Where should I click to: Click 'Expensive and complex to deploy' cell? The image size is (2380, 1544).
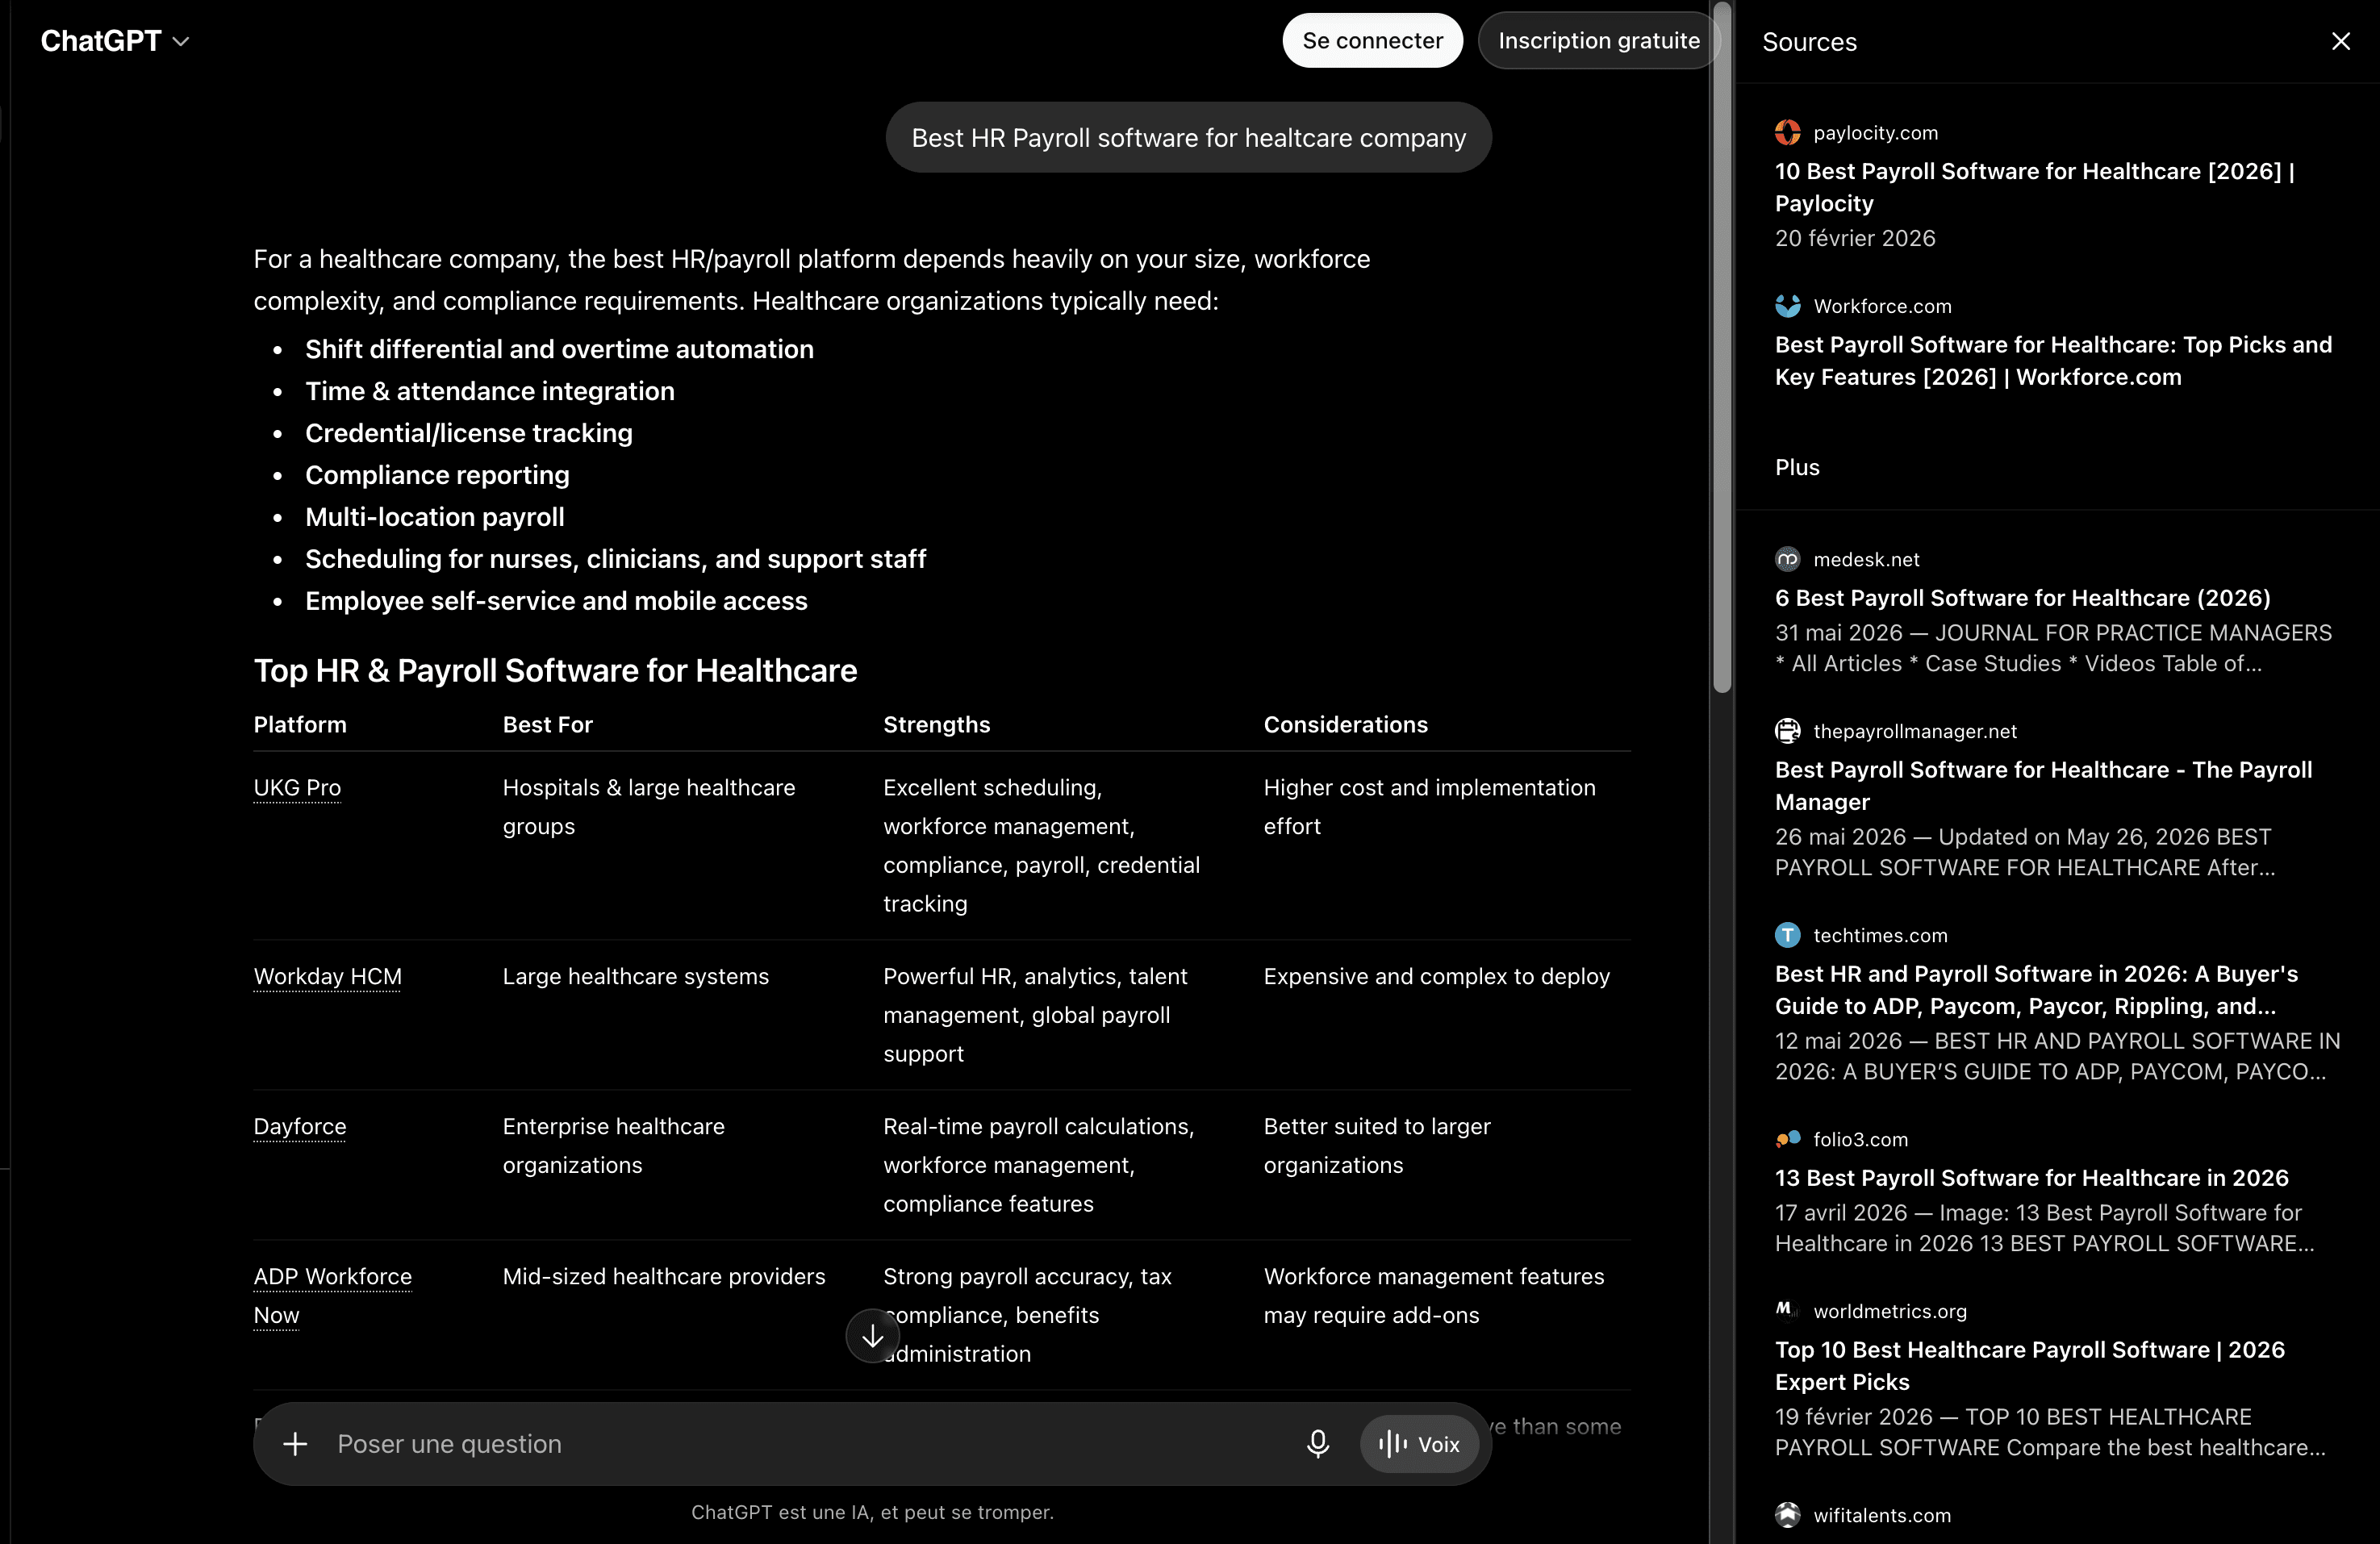(x=1436, y=976)
